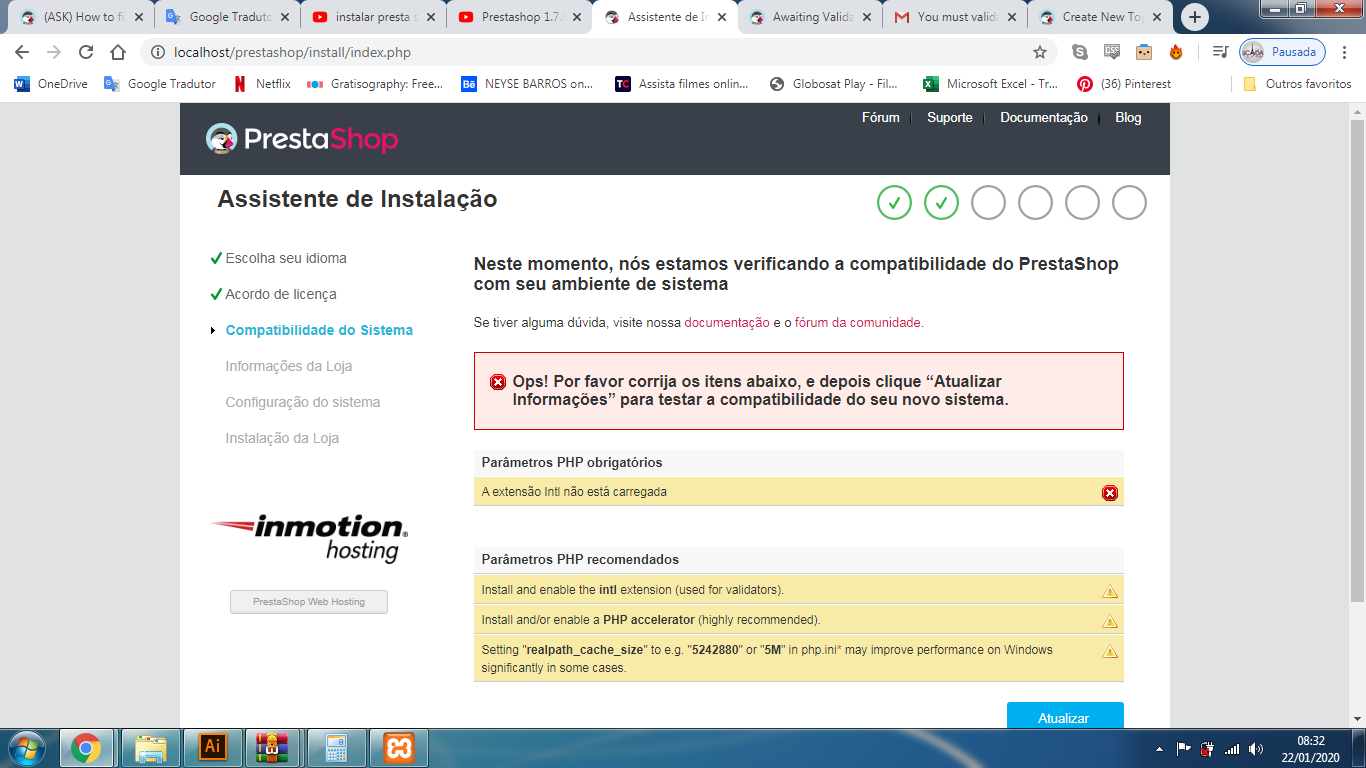Screen dimensions: 1366x768
Task: Click the second completed step circle
Action: tap(941, 203)
